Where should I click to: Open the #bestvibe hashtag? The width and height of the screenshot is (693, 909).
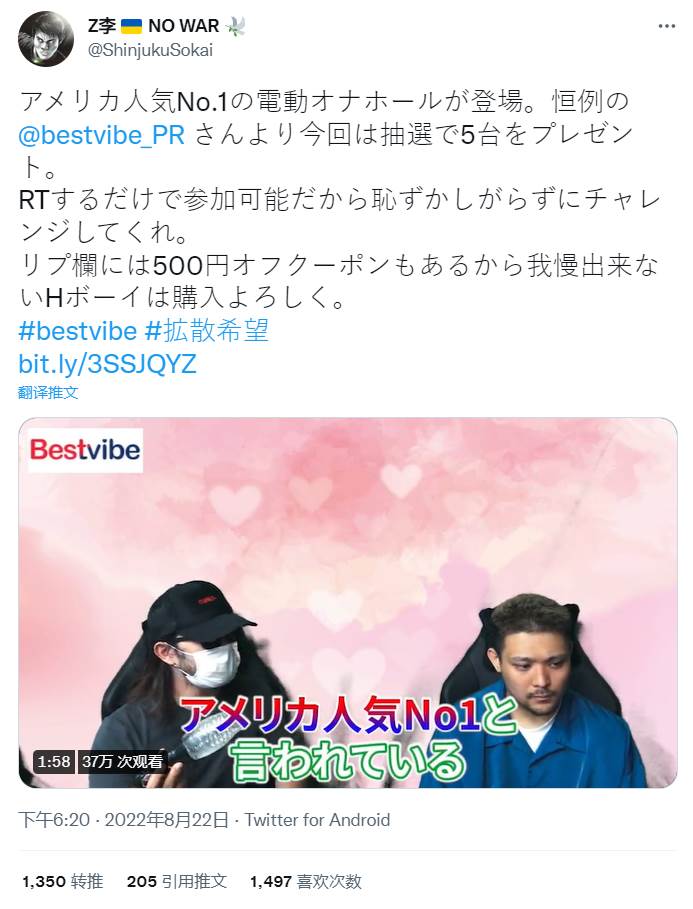[78, 331]
